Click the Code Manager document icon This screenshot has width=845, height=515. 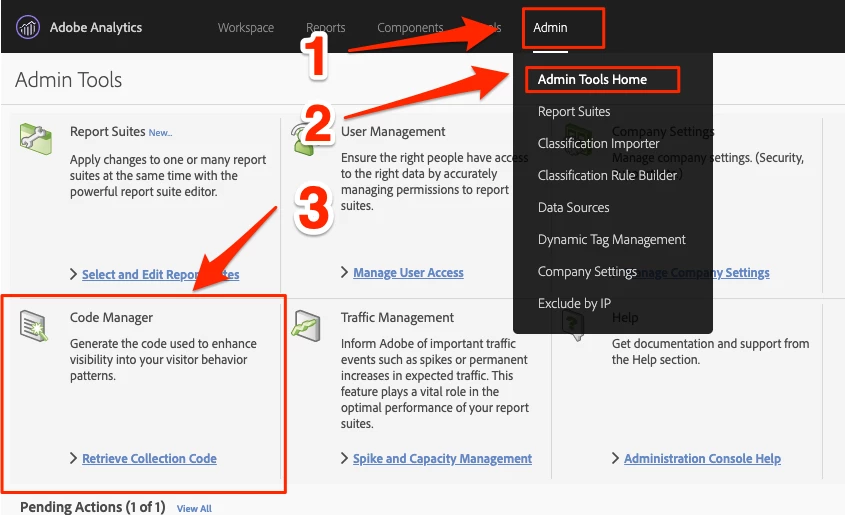33,325
